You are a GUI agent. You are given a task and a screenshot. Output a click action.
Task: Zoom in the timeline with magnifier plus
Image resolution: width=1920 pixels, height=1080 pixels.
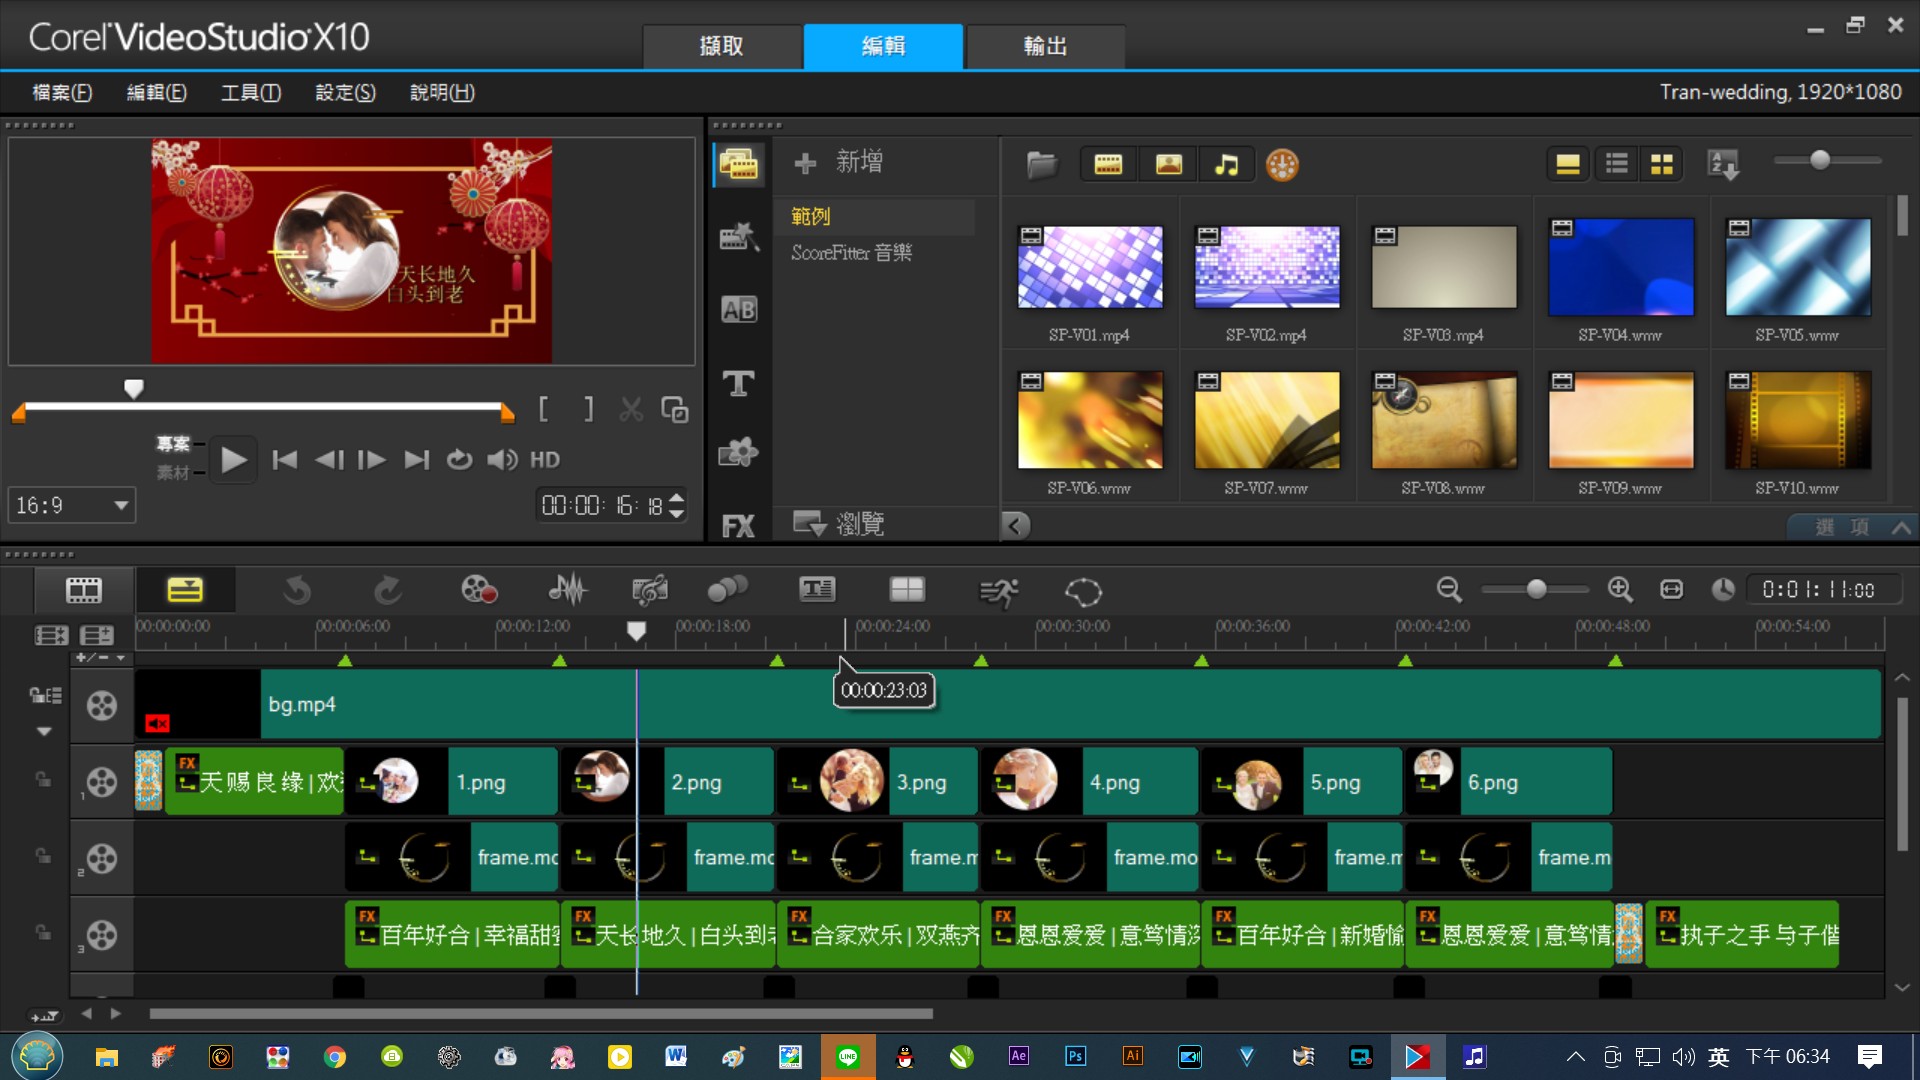(1620, 590)
